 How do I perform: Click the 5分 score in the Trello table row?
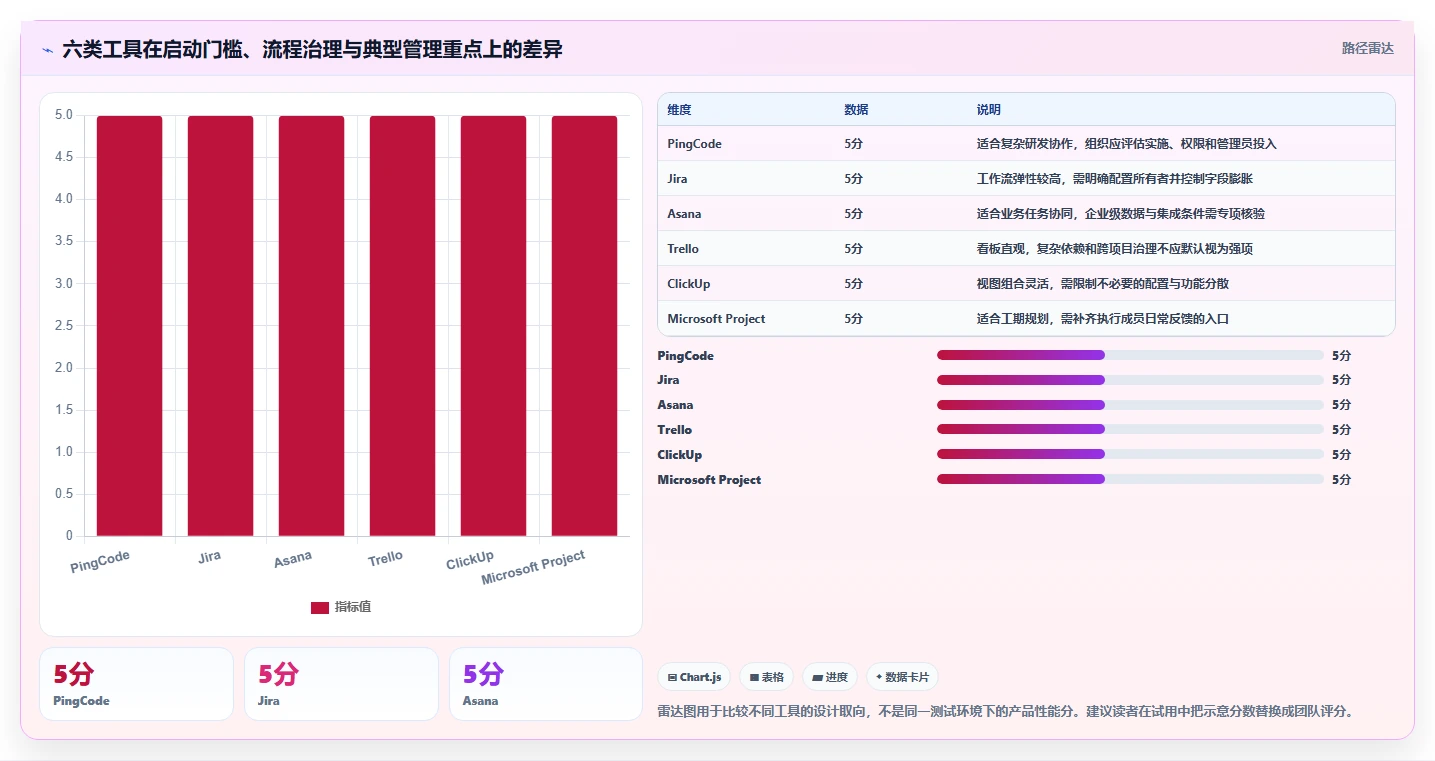(853, 249)
